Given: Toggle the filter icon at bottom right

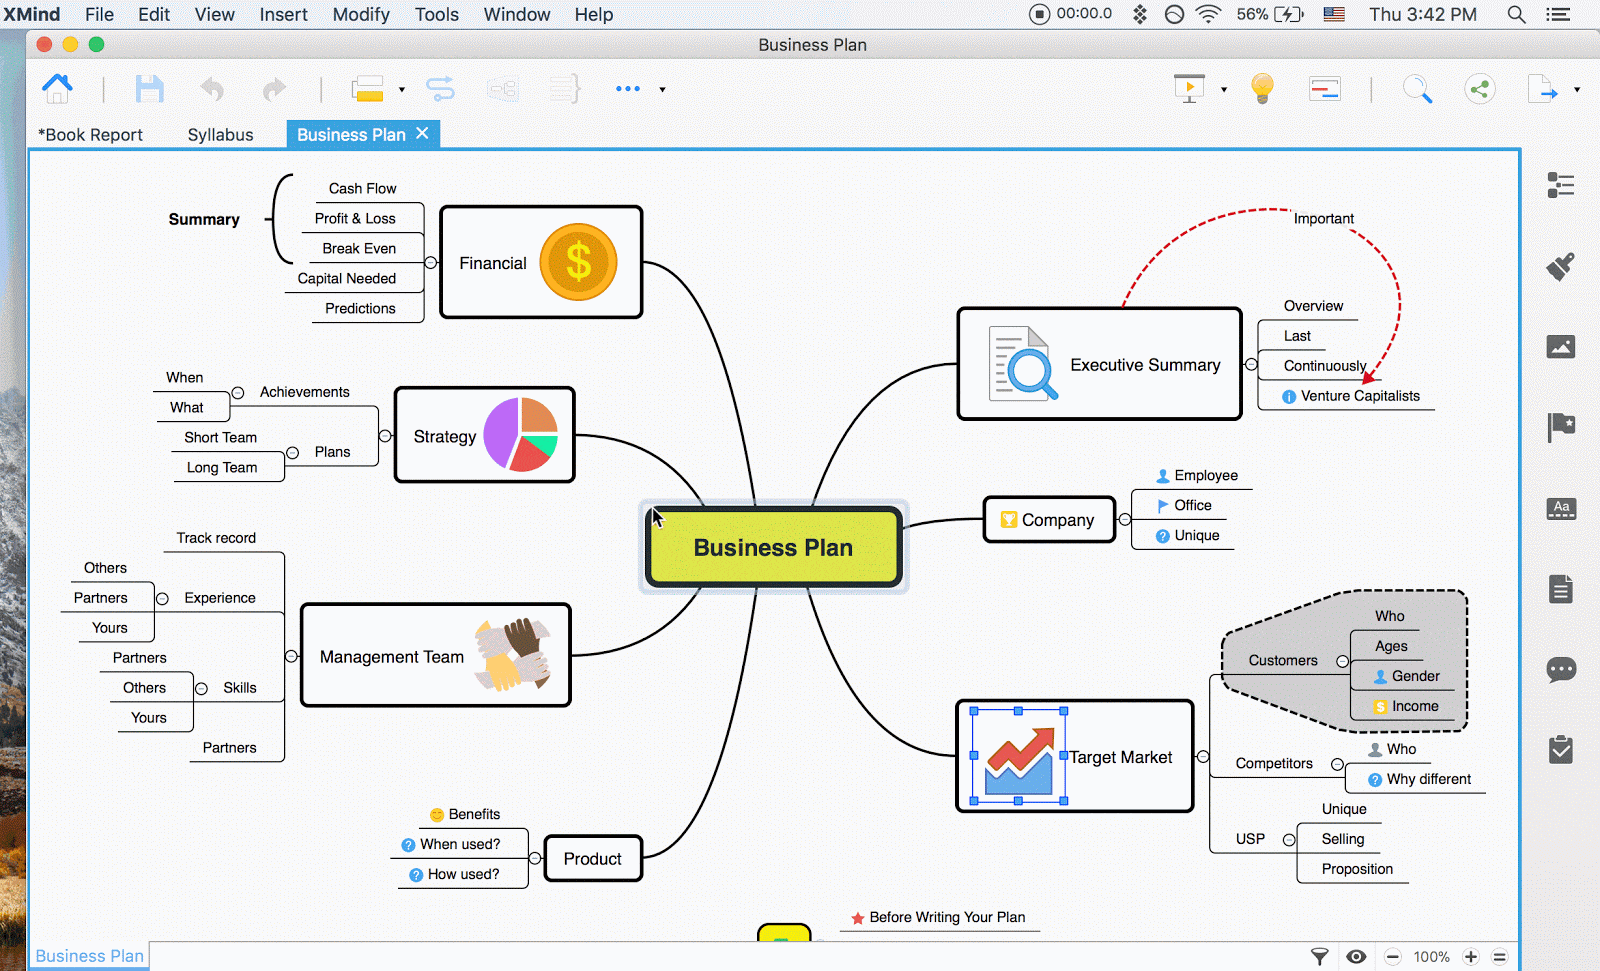Looking at the screenshot, I should [1319, 956].
